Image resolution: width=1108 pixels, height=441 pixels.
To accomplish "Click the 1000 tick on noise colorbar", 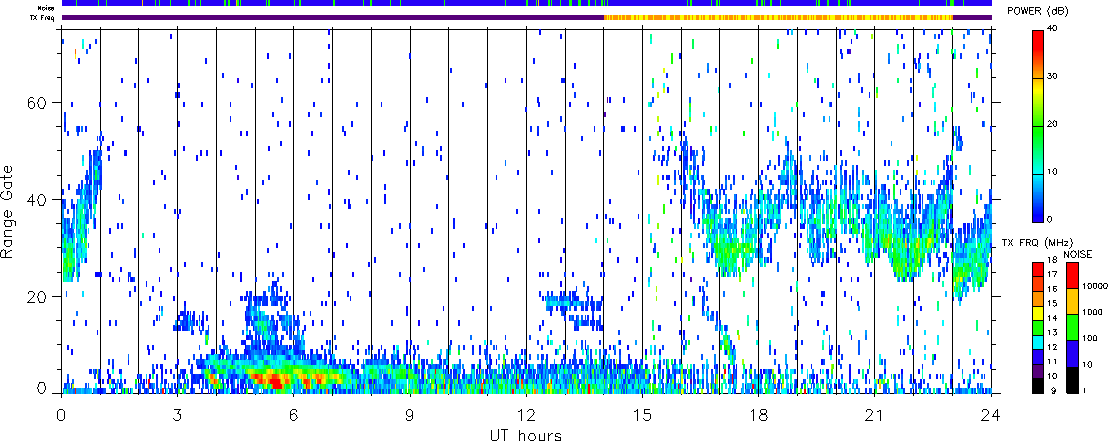I will 1090,311.
